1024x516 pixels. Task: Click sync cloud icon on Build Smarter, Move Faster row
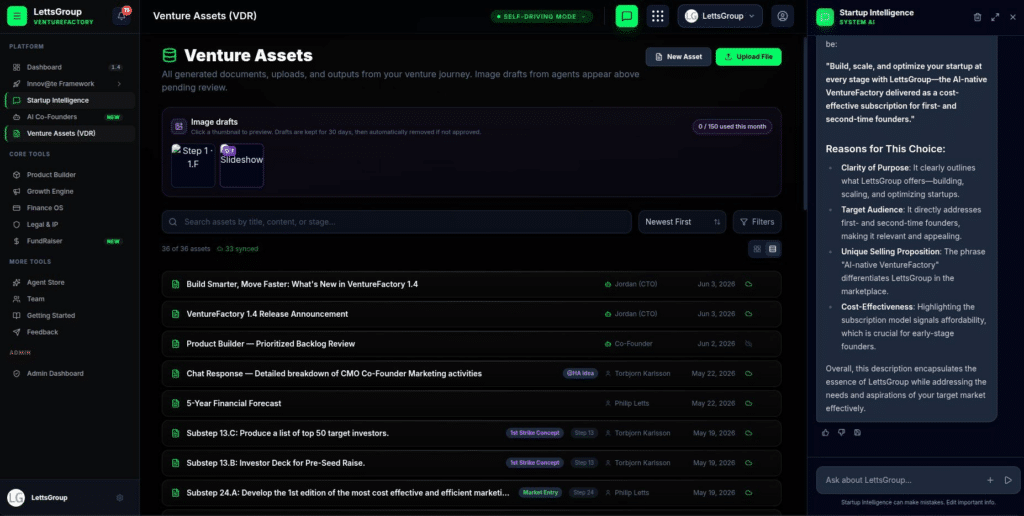coord(748,284)
